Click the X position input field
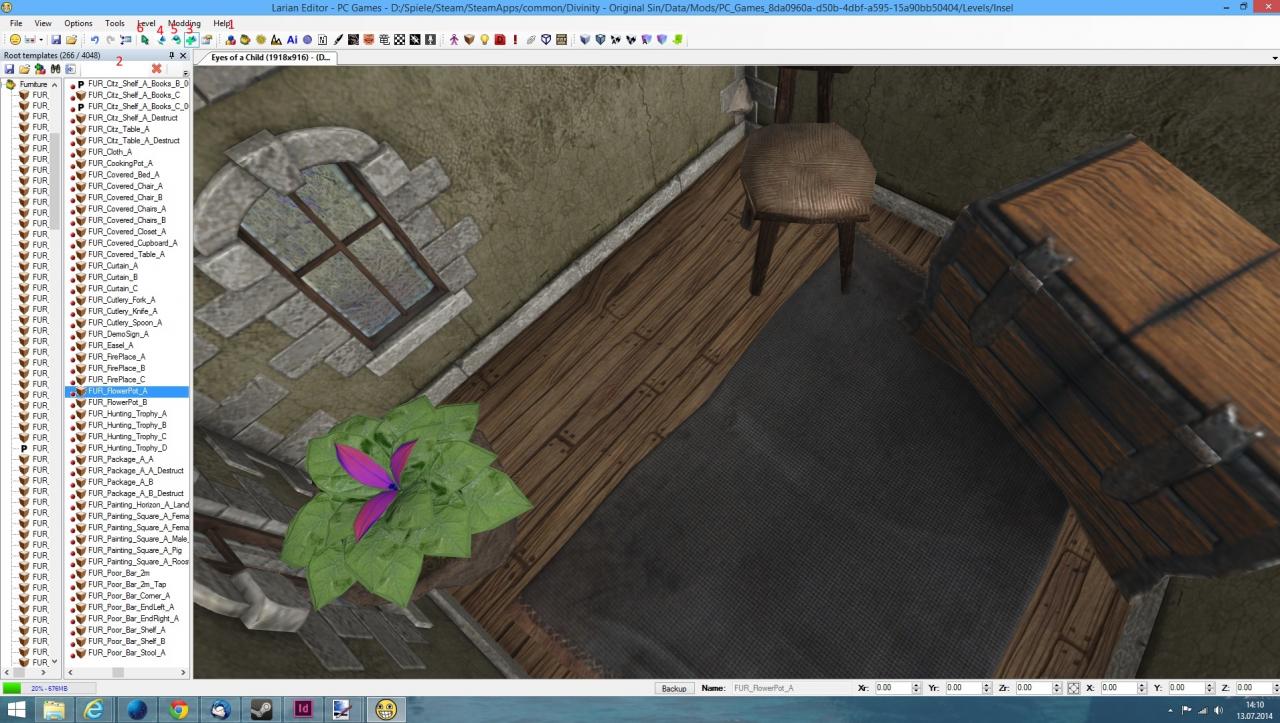Image resolution: width=1280 pixels, height=723 pixels. [1117, 688]
